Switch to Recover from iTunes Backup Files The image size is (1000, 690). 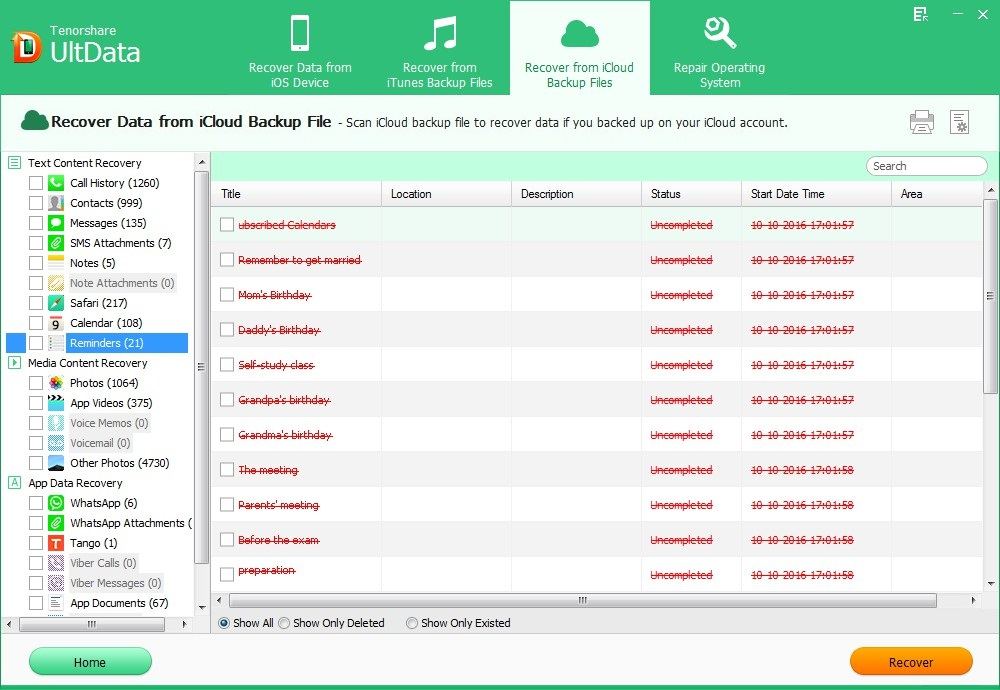[440, 48]
